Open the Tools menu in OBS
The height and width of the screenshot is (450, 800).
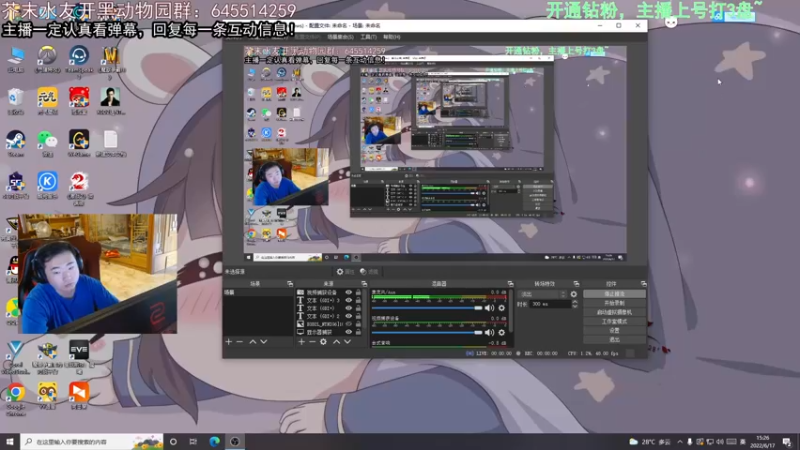[368, 37]
